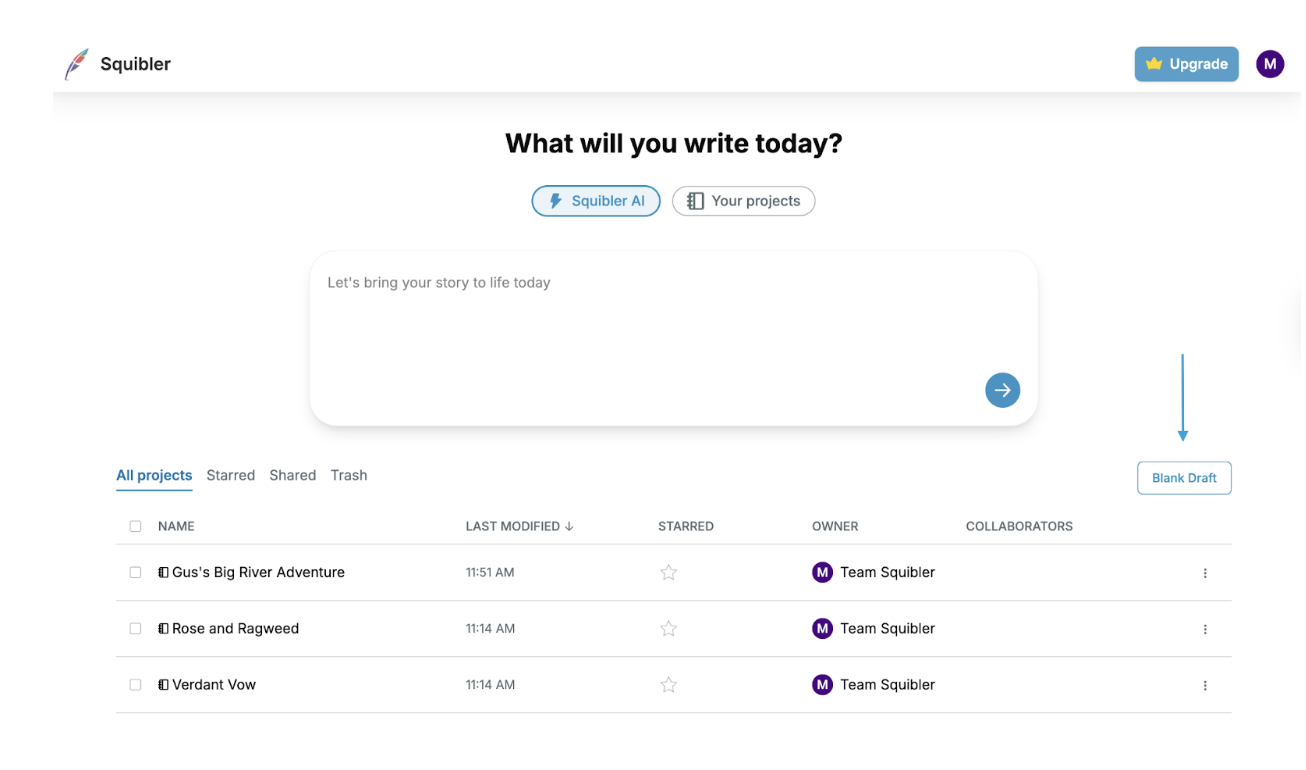Open more options for Gus's Big River Adventure
1306x770 pixels.
[x=1205, y=573]
